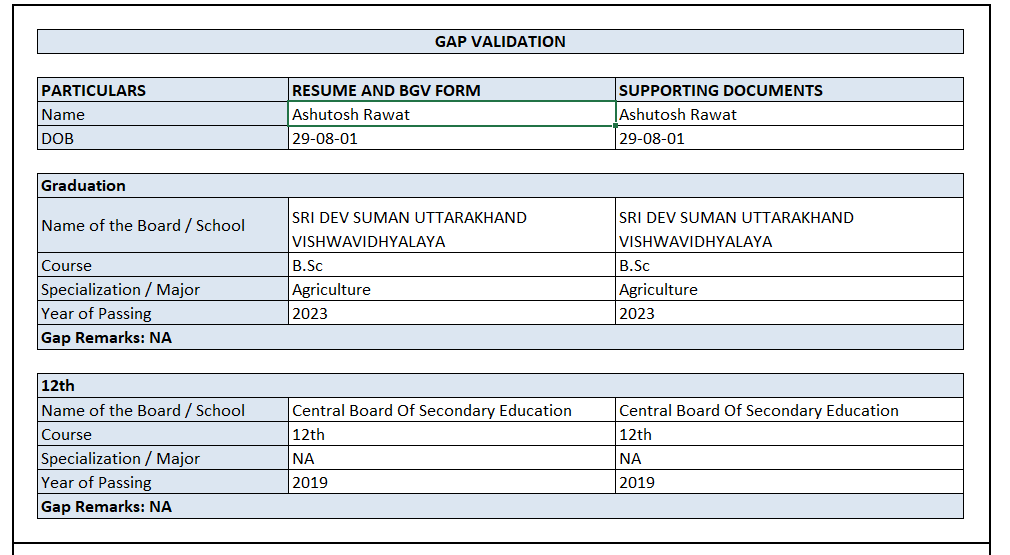Click the 12th section header row
Screen dimensions: 1010x555
click(500, 386)
